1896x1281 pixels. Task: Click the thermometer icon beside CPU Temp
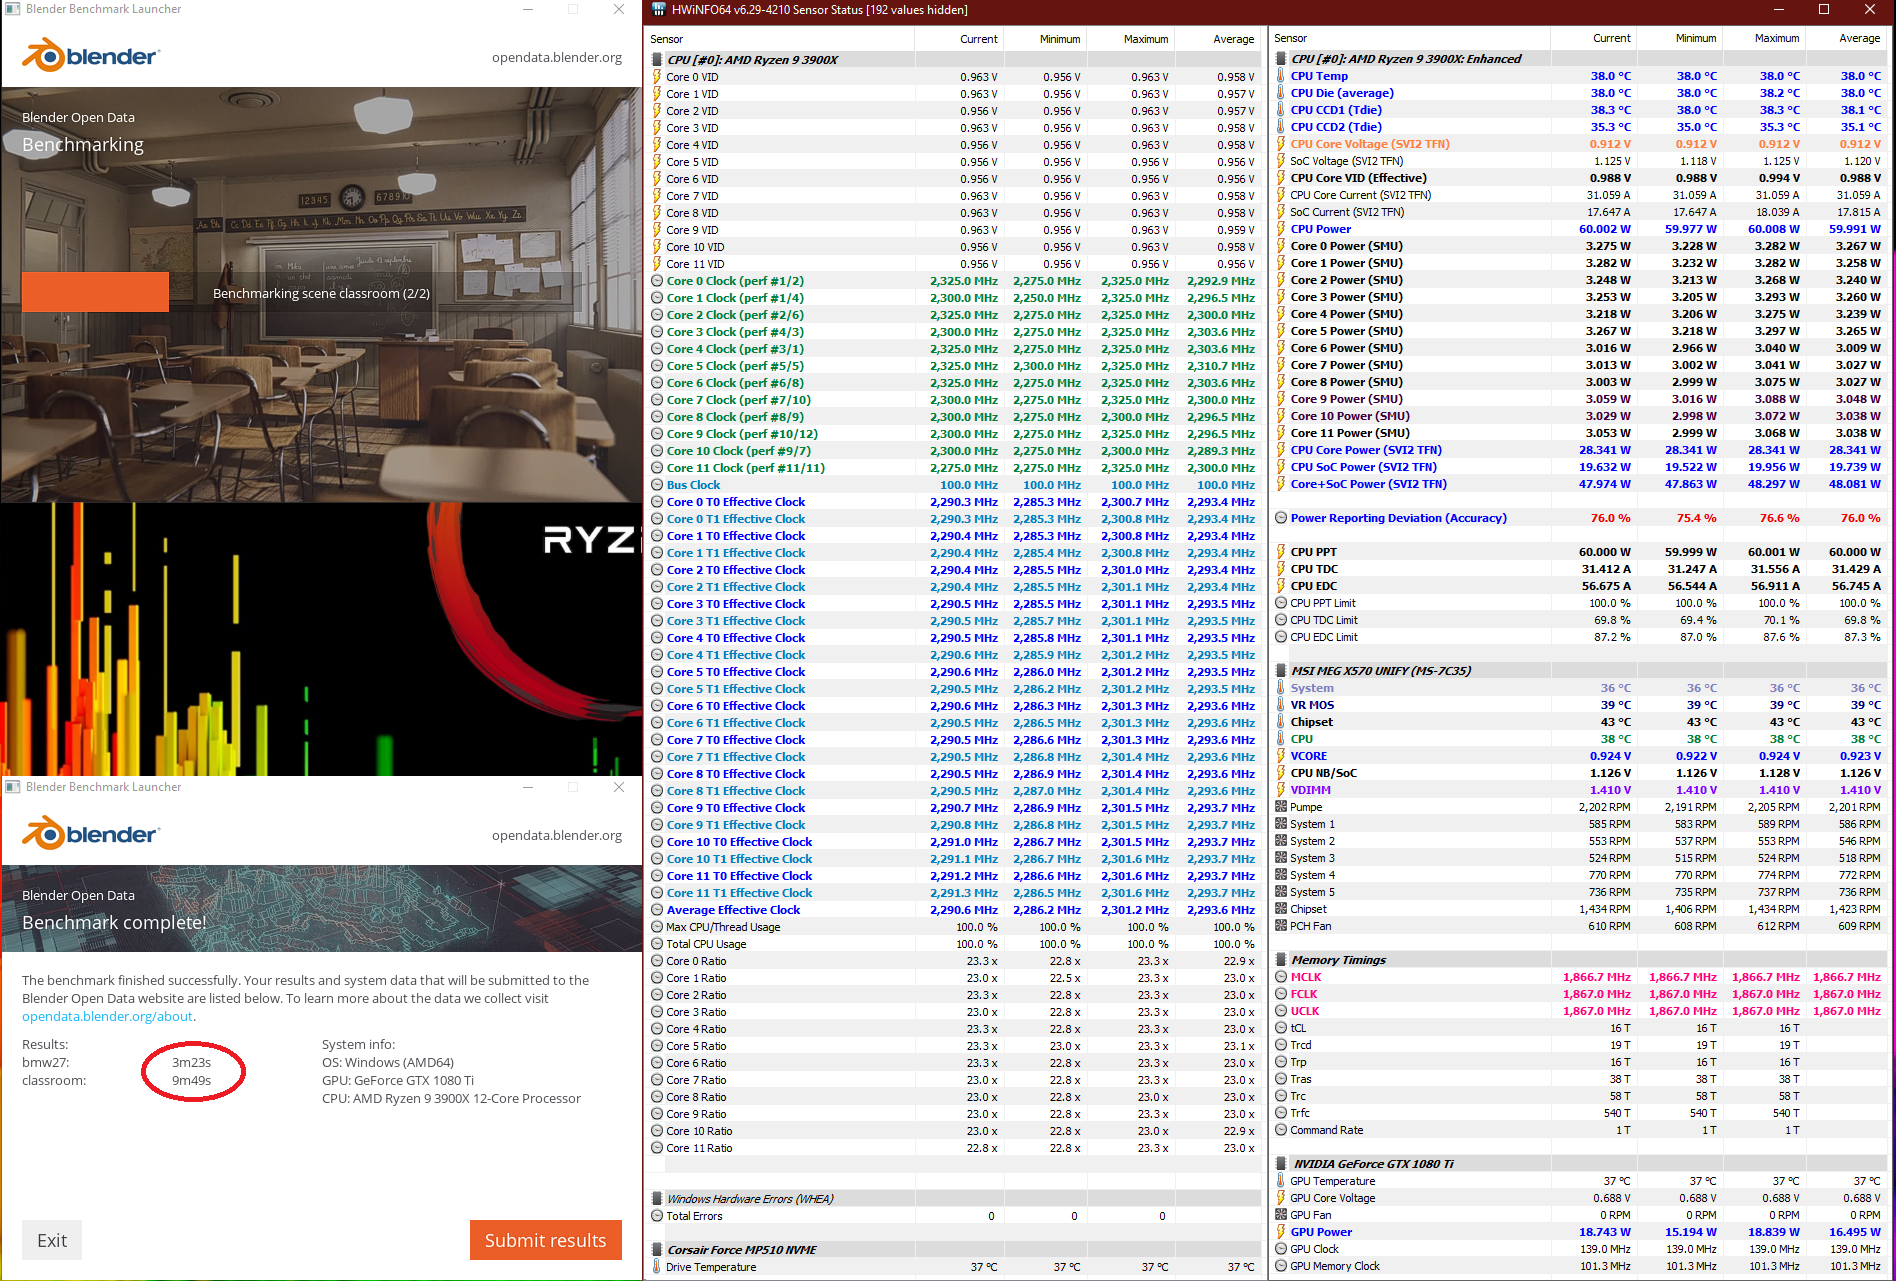[1281, 76]
